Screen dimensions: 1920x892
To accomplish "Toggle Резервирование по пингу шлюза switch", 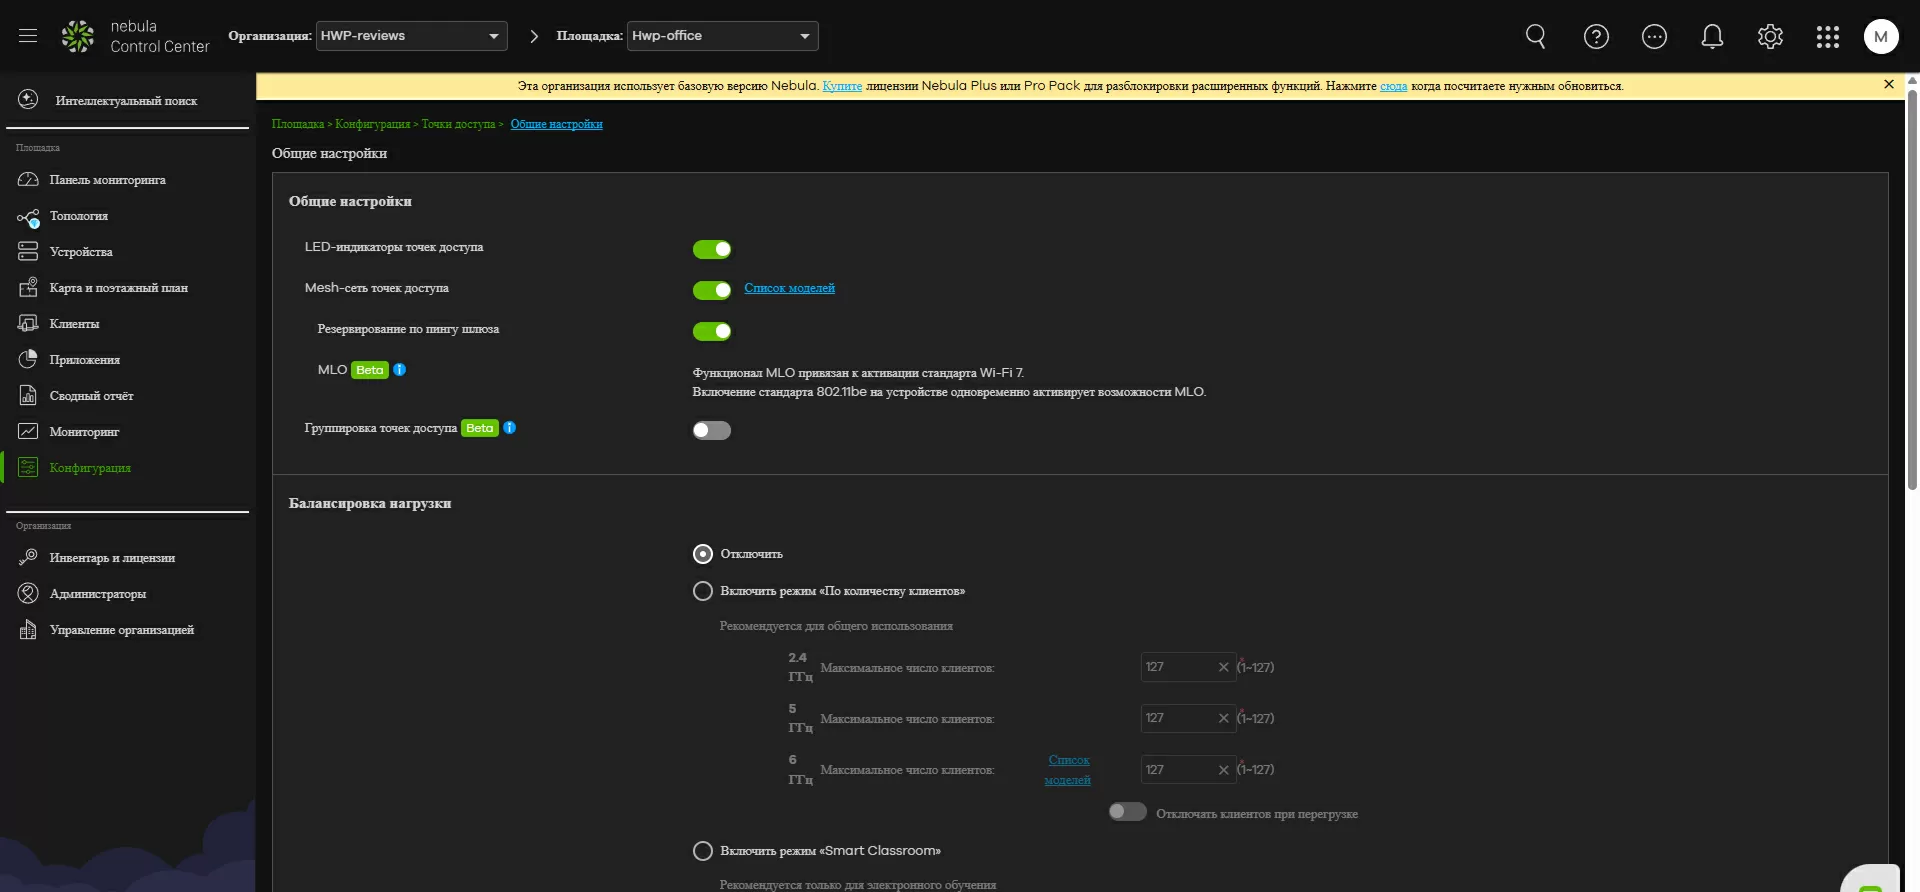I will (712, 331).
